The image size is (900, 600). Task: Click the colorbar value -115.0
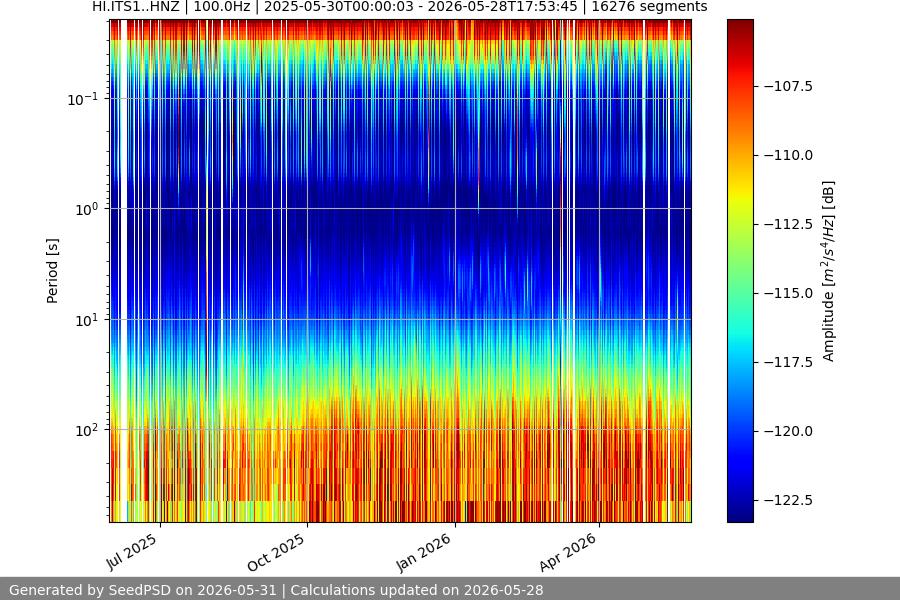pos(788,293)
